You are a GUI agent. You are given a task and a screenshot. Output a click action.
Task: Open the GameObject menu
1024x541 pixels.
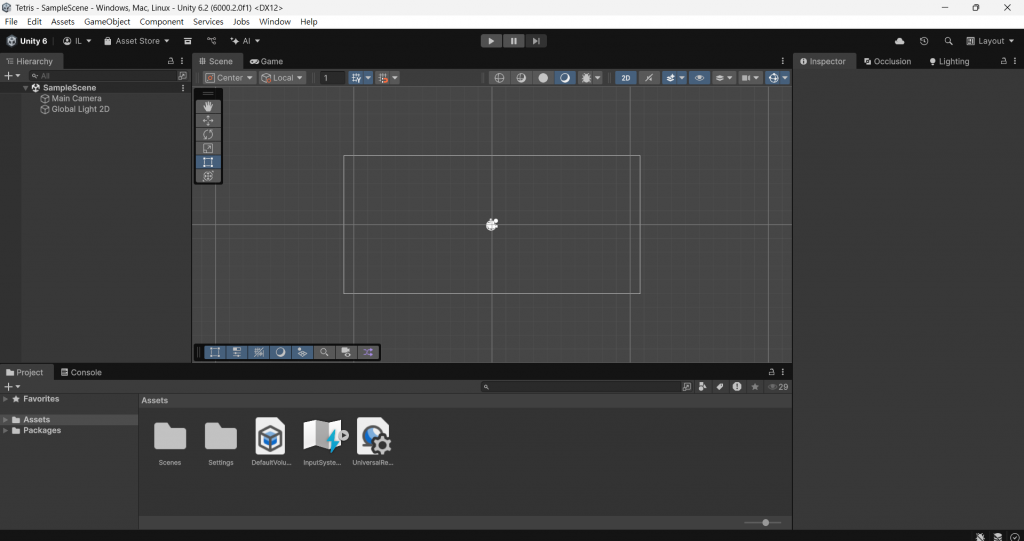click(107, 22)
